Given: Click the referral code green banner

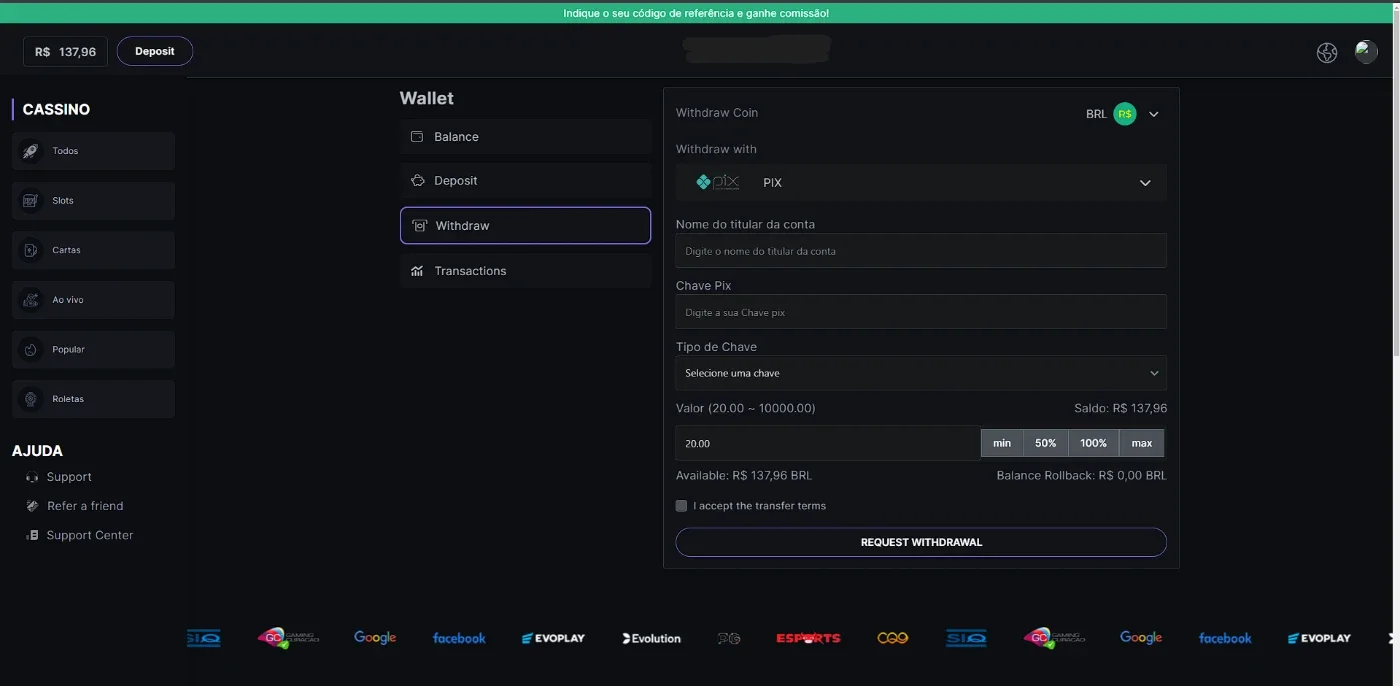Looking at the screenshot, I should click(x=696, y=13).
